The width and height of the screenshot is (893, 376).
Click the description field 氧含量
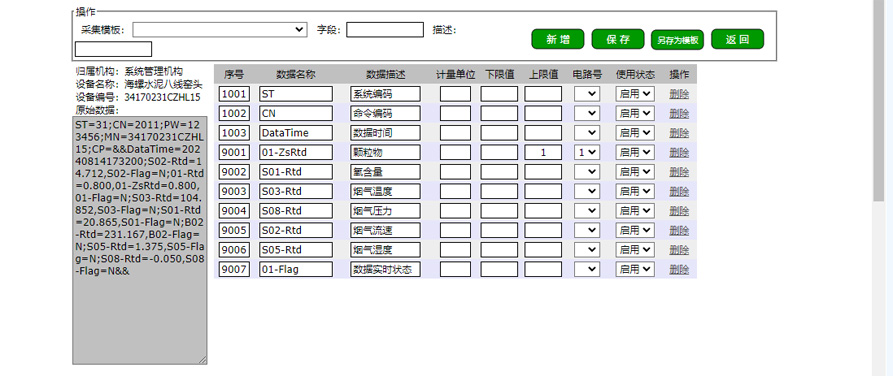[x=386, y=171]
